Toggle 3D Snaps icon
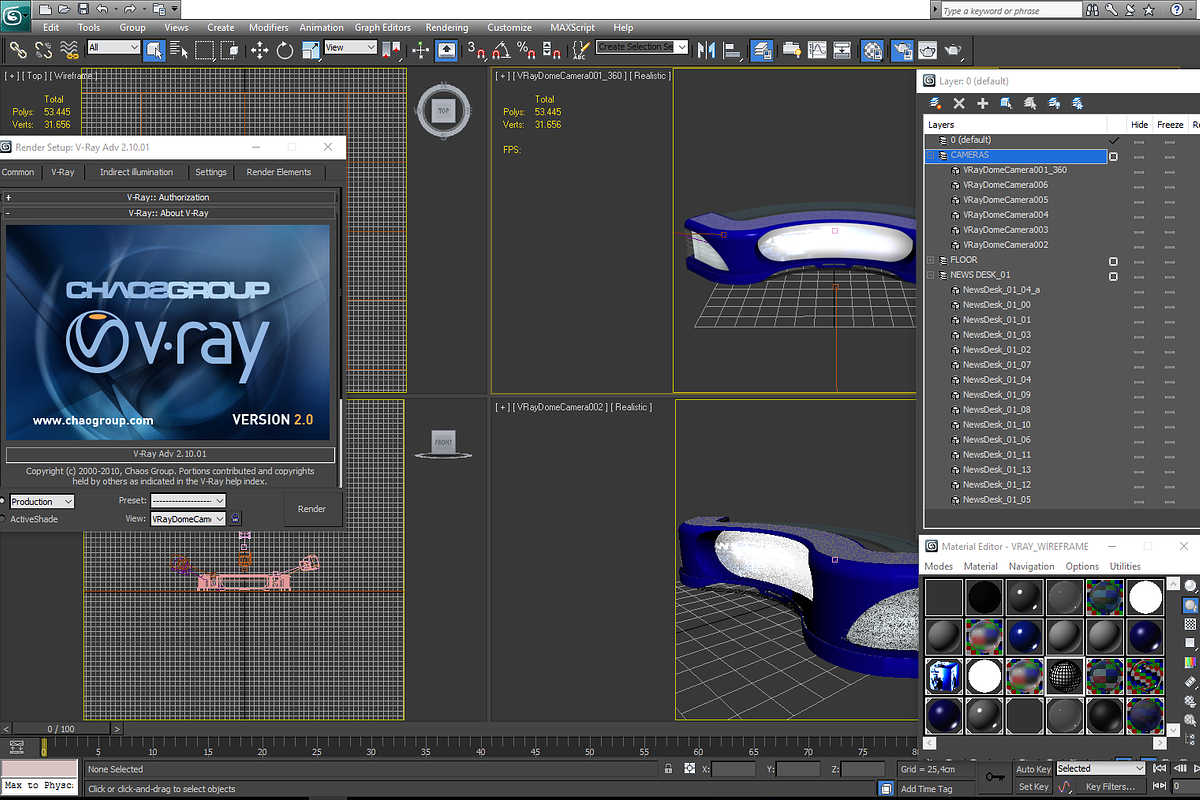Viewport: 1200px width, 800px height. tap(477, 49)
